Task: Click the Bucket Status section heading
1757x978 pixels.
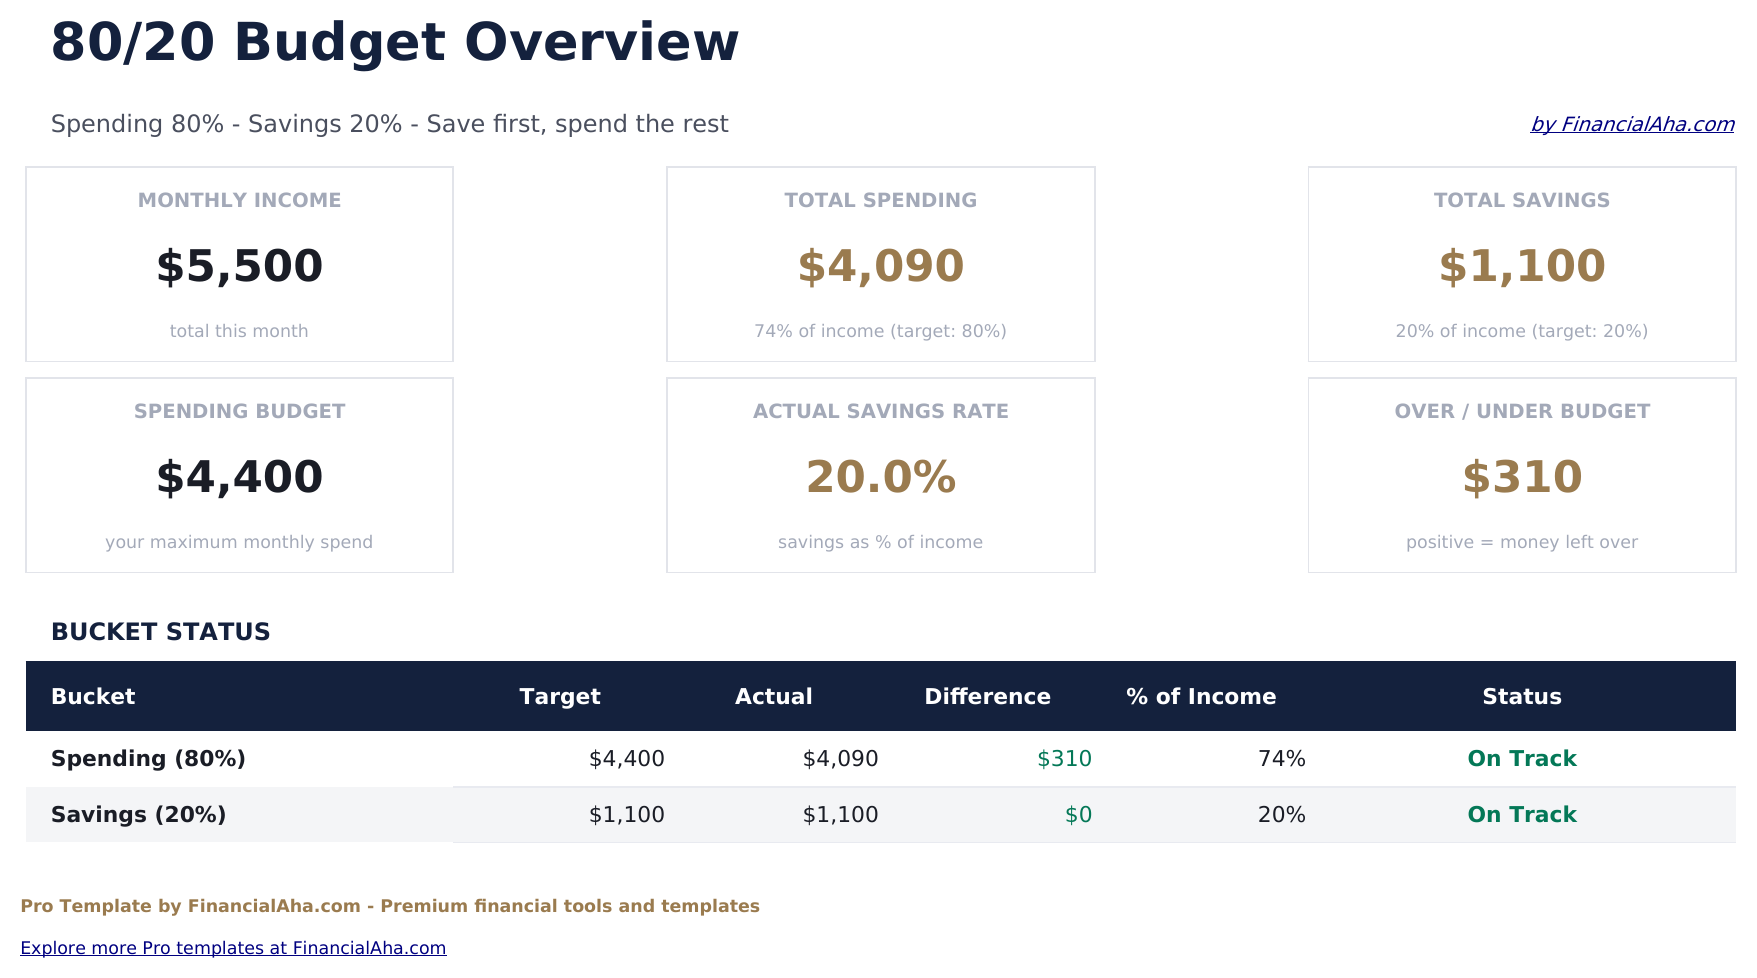Action: 161,632
